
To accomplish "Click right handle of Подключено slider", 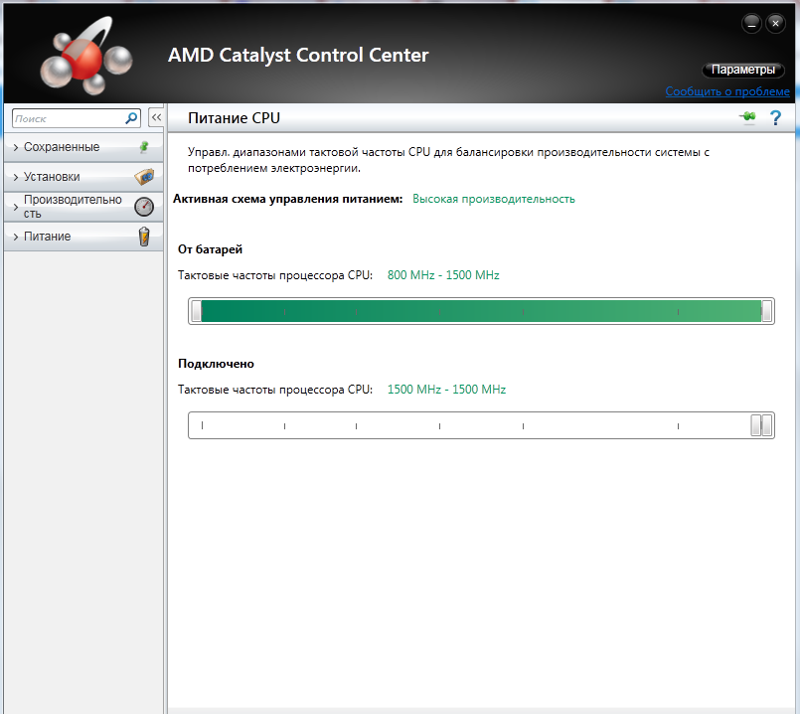I will pyautogui.click(x=766, y=425).
